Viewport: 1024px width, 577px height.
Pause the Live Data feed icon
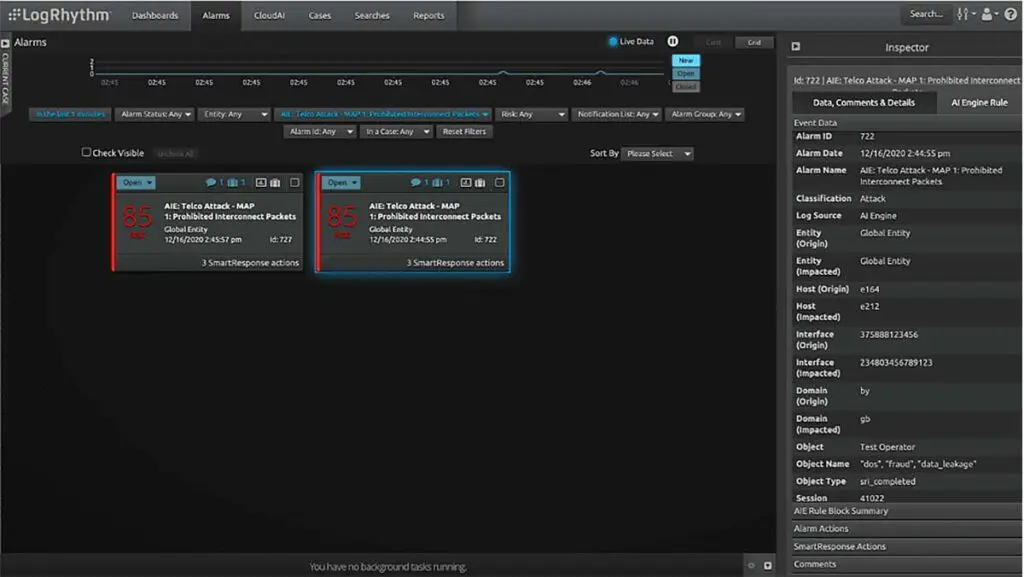coord(673,41)
